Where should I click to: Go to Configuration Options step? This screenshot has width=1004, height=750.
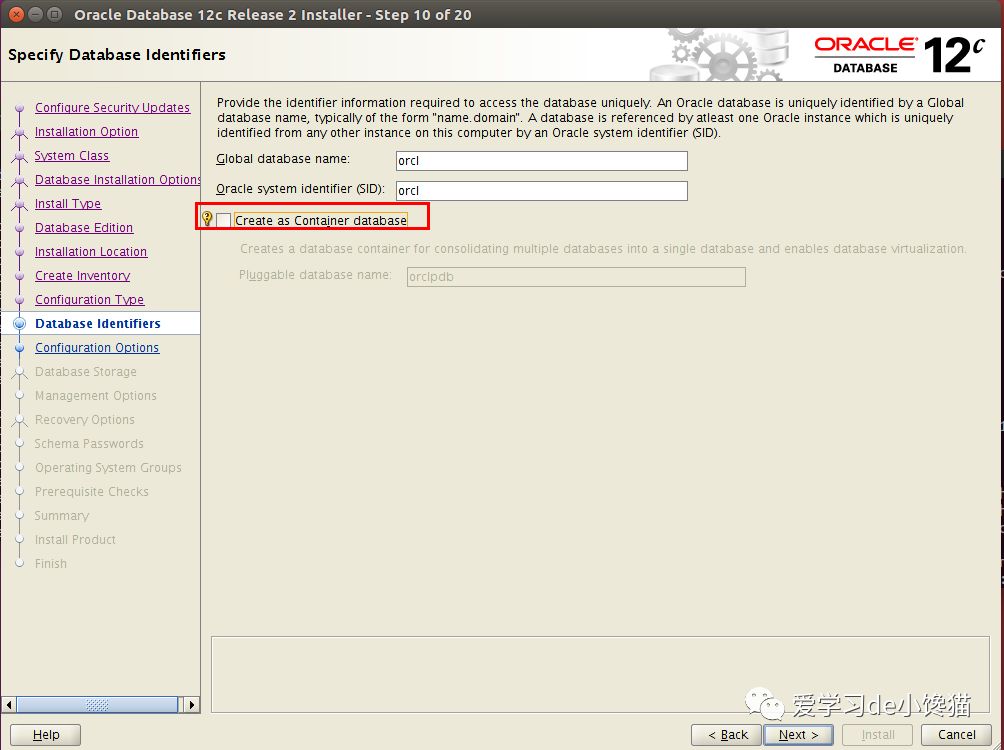pos(97,348)
